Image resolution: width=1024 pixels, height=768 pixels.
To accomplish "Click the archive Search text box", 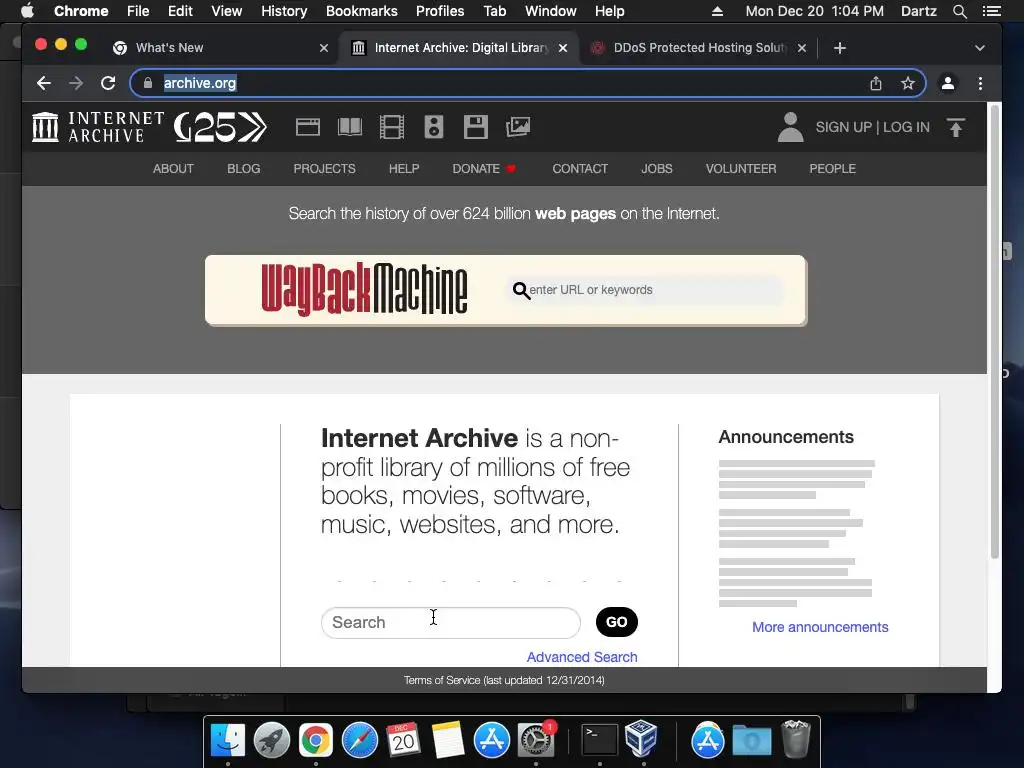I will pyautogui.click(x=451, y=622).
